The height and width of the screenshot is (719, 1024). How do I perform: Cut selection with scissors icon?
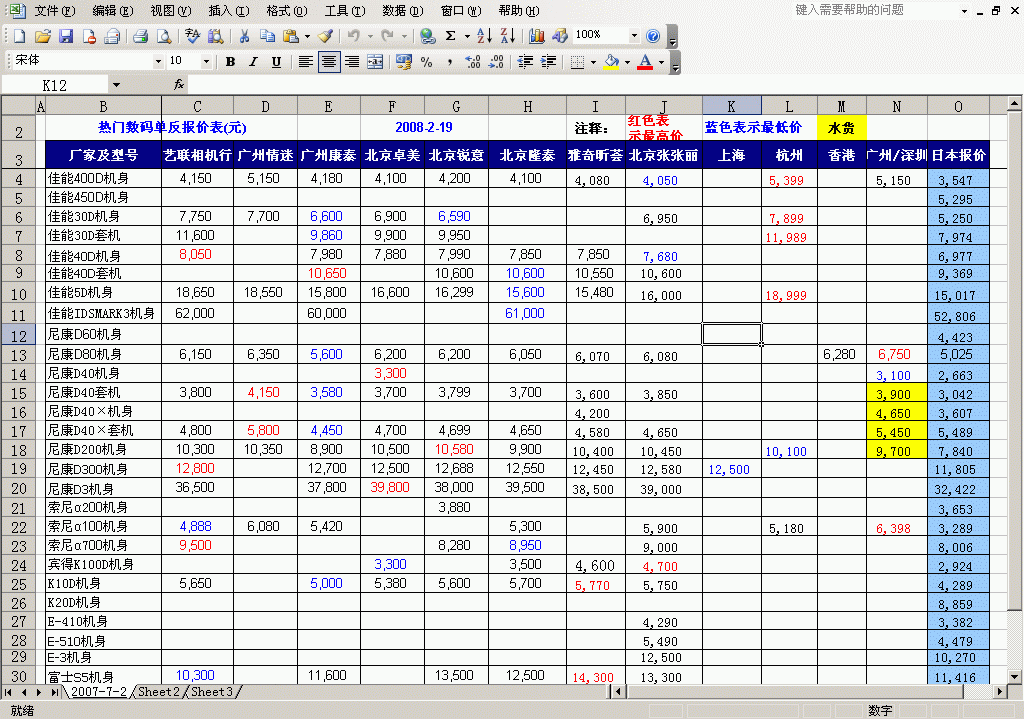(244, 36)
